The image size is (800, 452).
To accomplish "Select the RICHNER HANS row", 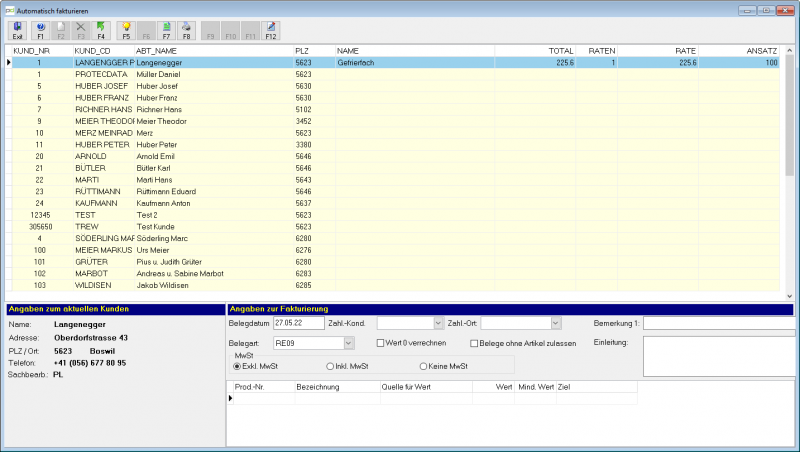I will click(395, 110).
